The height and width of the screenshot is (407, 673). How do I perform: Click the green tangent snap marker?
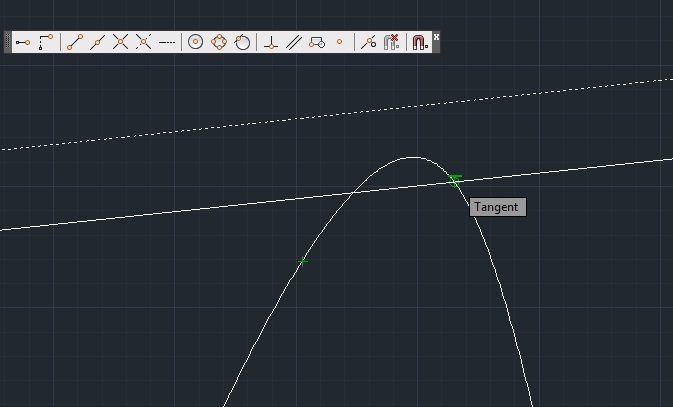[x=455, y=180]
